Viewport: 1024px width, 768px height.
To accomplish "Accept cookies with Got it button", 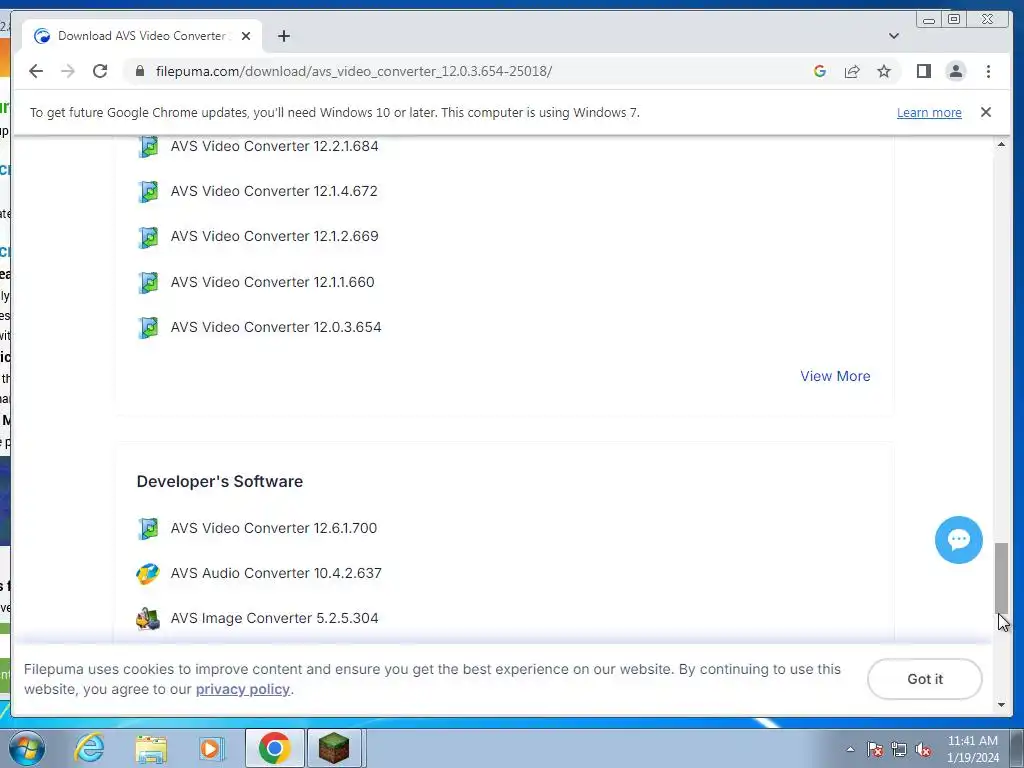I will (x=924, y=679).
